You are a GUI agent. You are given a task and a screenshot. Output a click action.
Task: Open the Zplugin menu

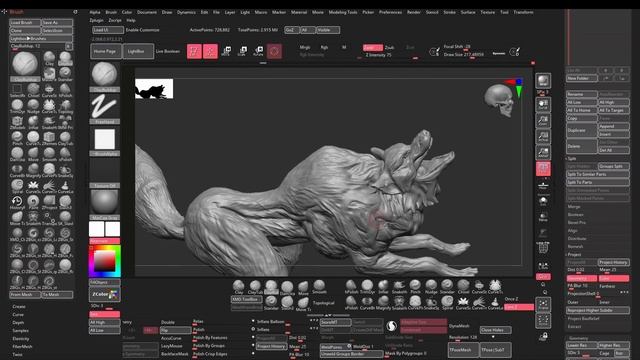tap(96, 20)
